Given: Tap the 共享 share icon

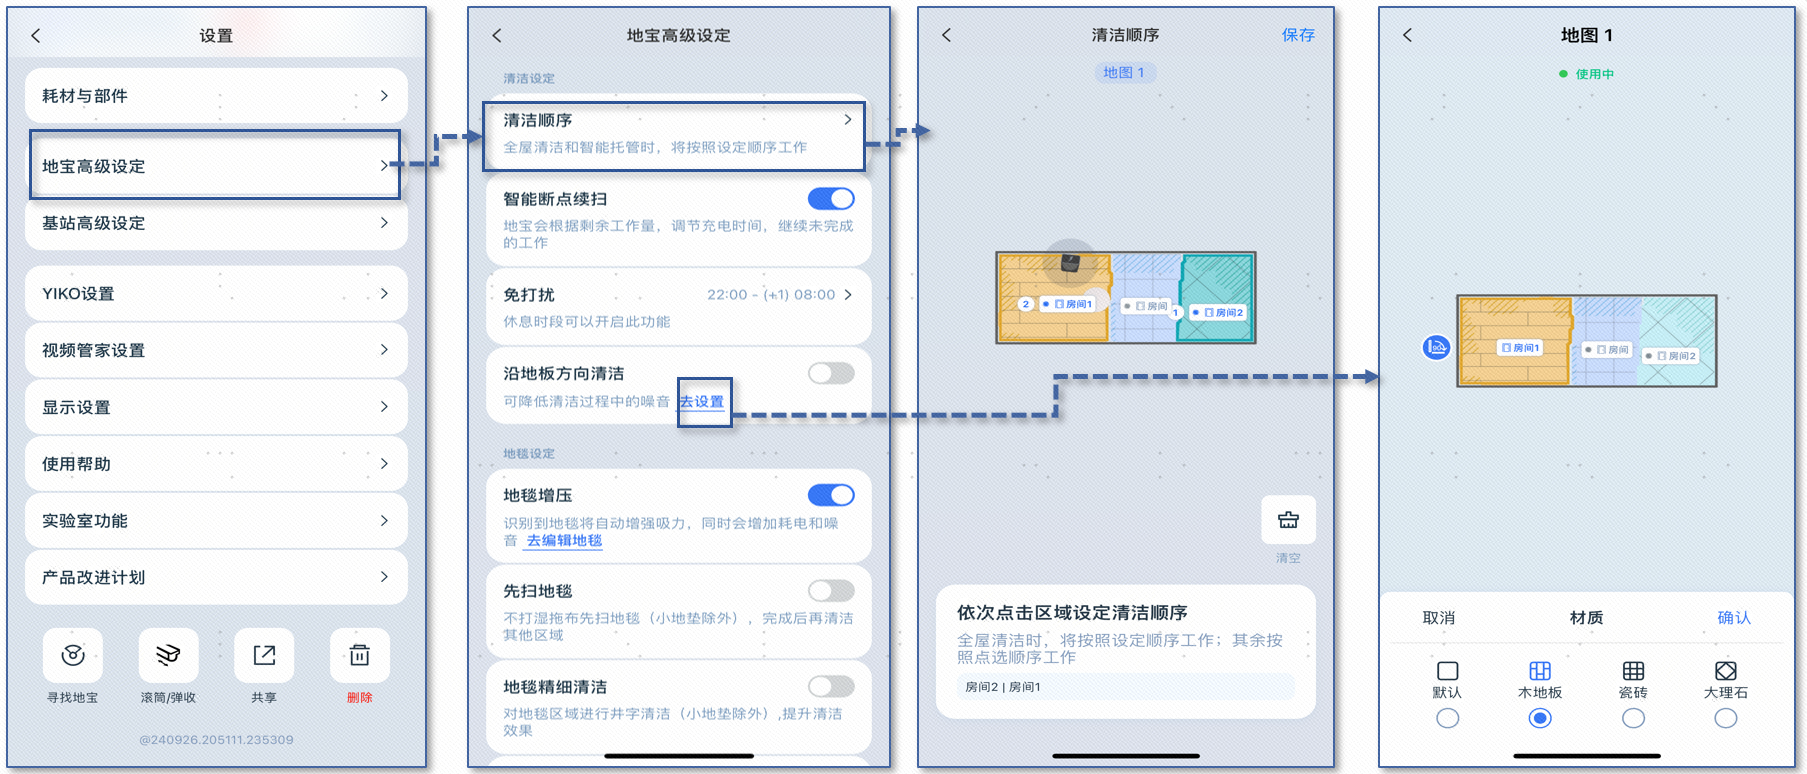Looking at the screenshot, I should point(264,655).
